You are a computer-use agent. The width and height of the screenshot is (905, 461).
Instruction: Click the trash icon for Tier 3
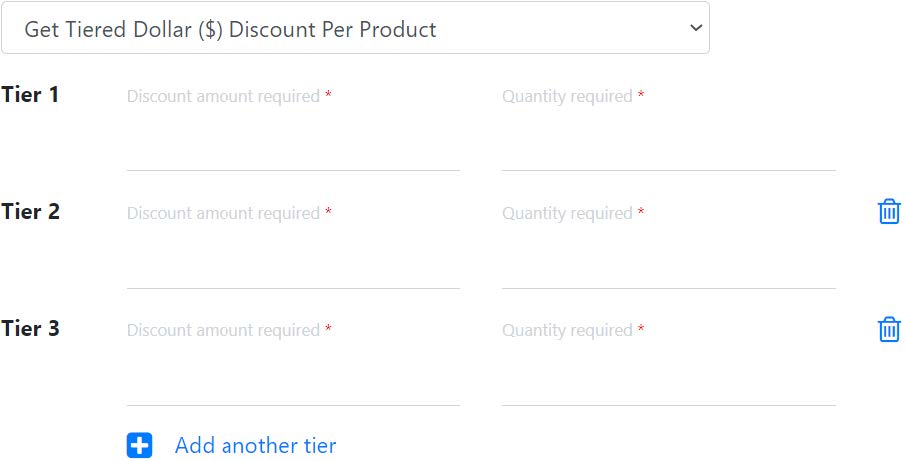(888, 329)
